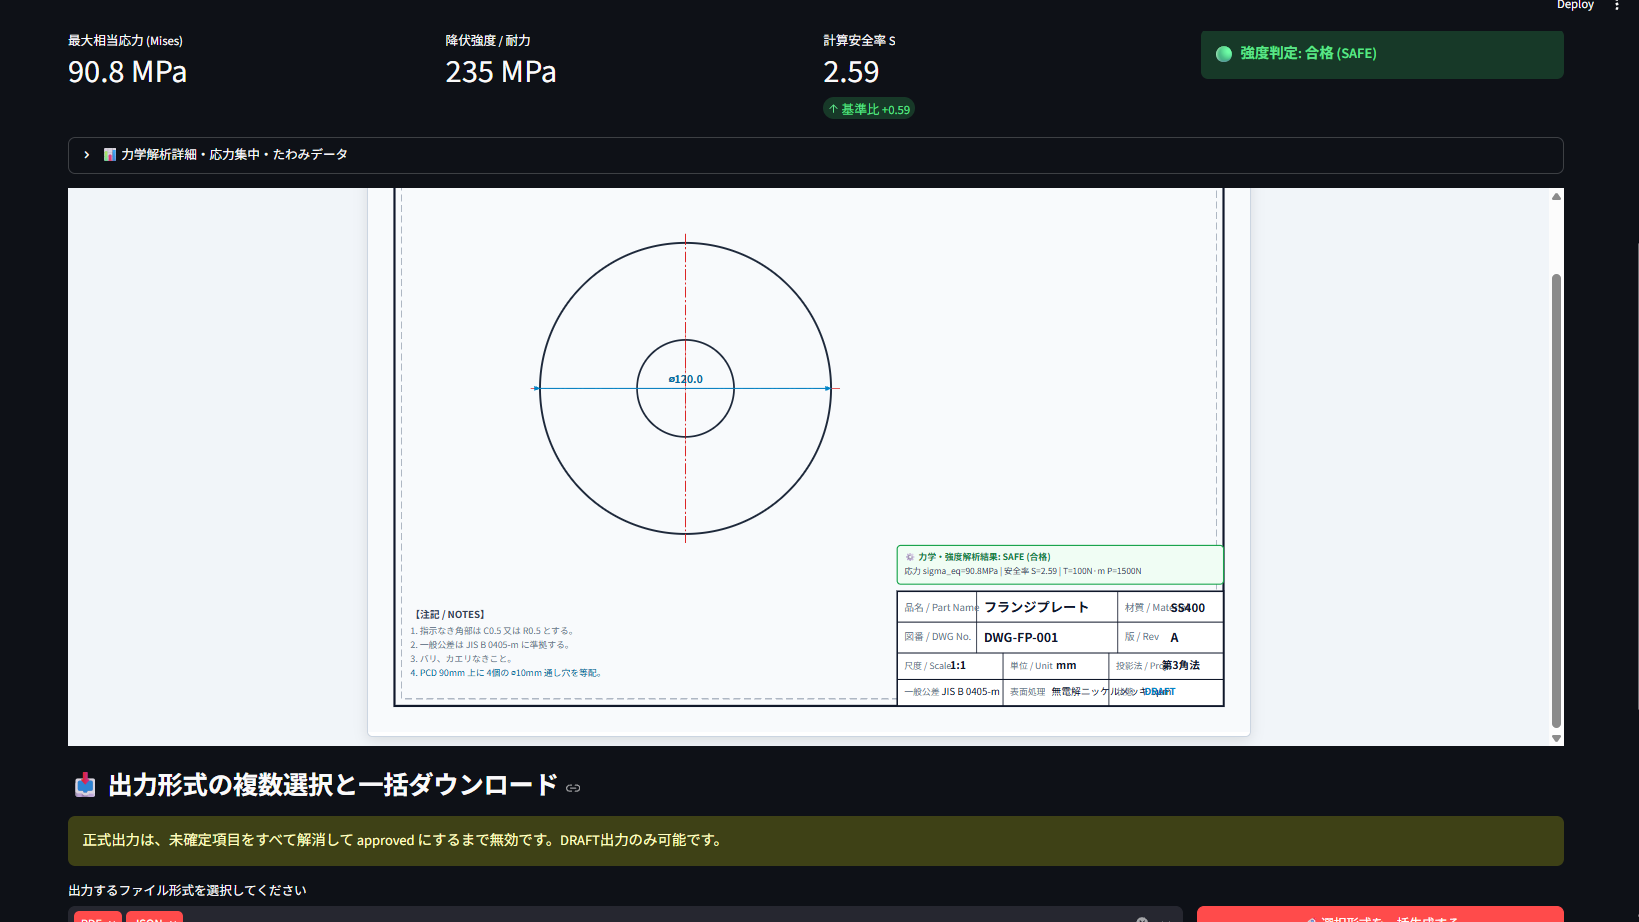Click the drawing preview vertical scrollbar thumb

1556,500
